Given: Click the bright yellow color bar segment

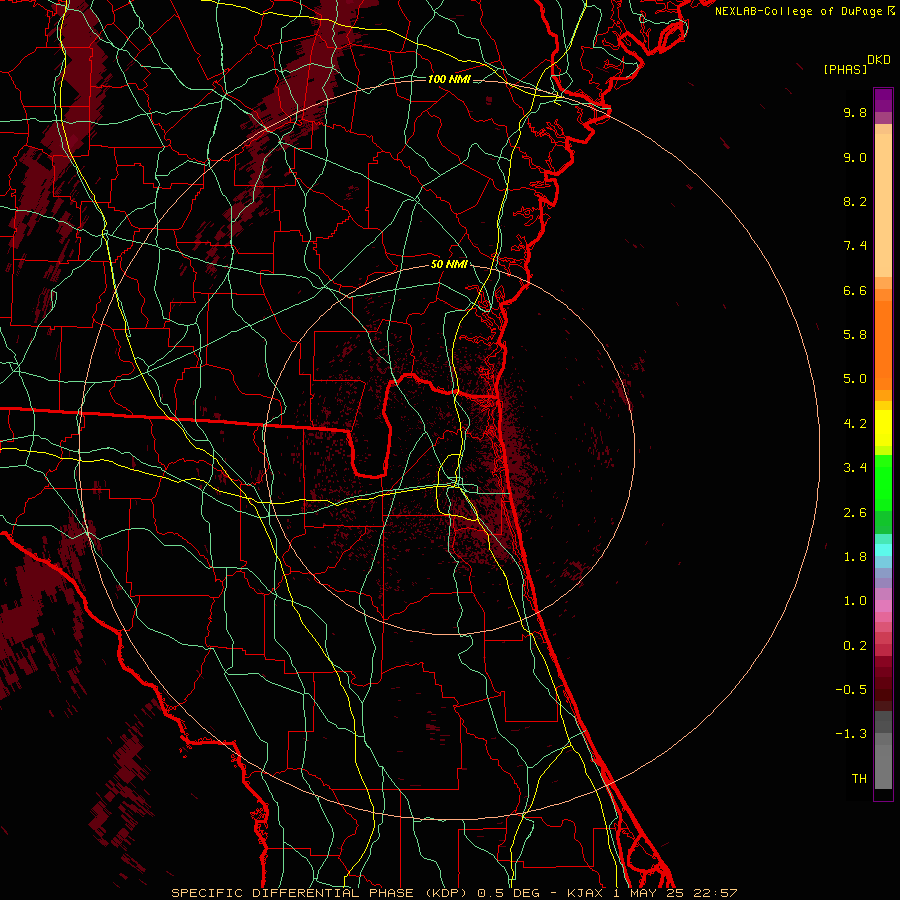Looking at the screenshot, I should pyautogui.click(x=883, y=428).
